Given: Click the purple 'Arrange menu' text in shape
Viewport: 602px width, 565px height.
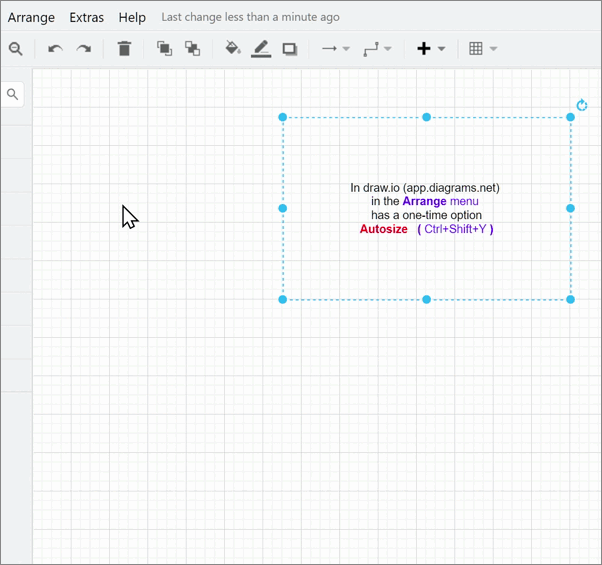Looking at the screenshot, I should [440, 201].
